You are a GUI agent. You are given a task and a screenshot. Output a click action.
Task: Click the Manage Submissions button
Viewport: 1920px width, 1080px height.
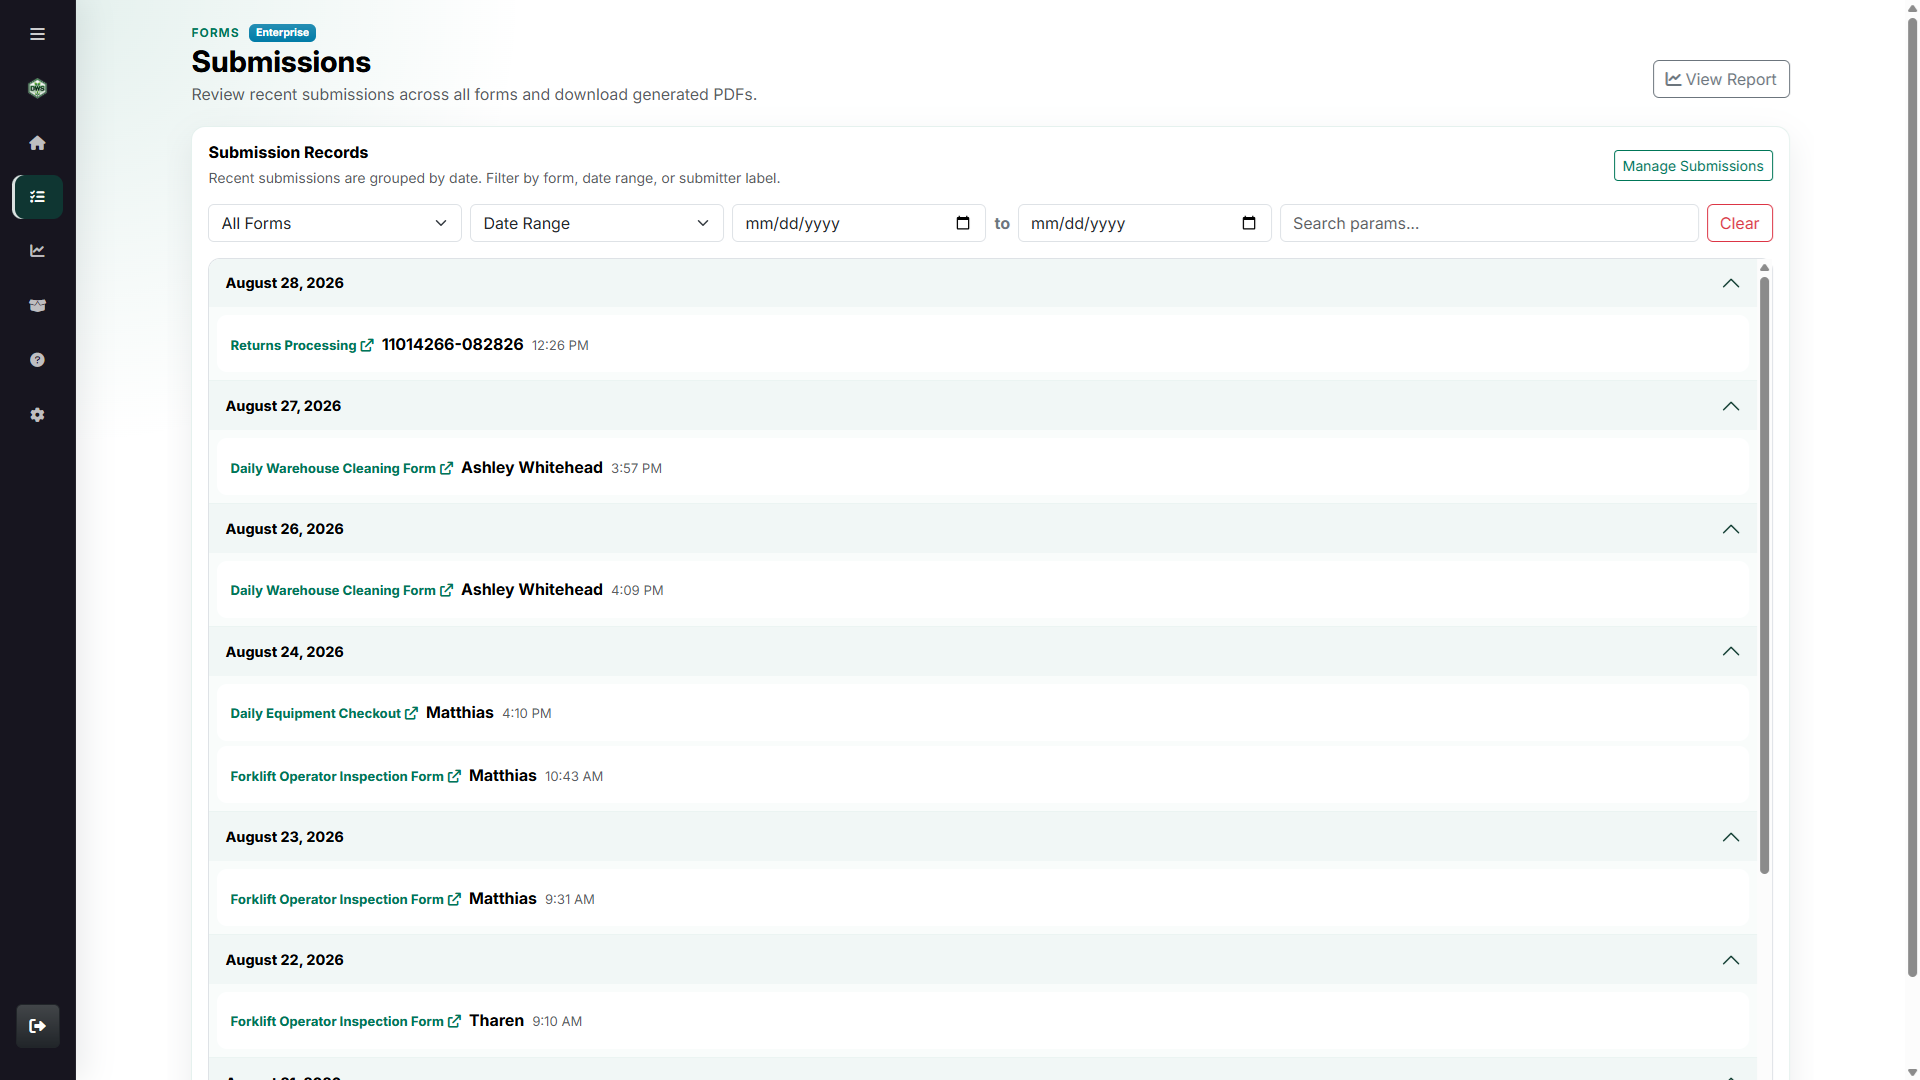click(x=1693, y=166)
